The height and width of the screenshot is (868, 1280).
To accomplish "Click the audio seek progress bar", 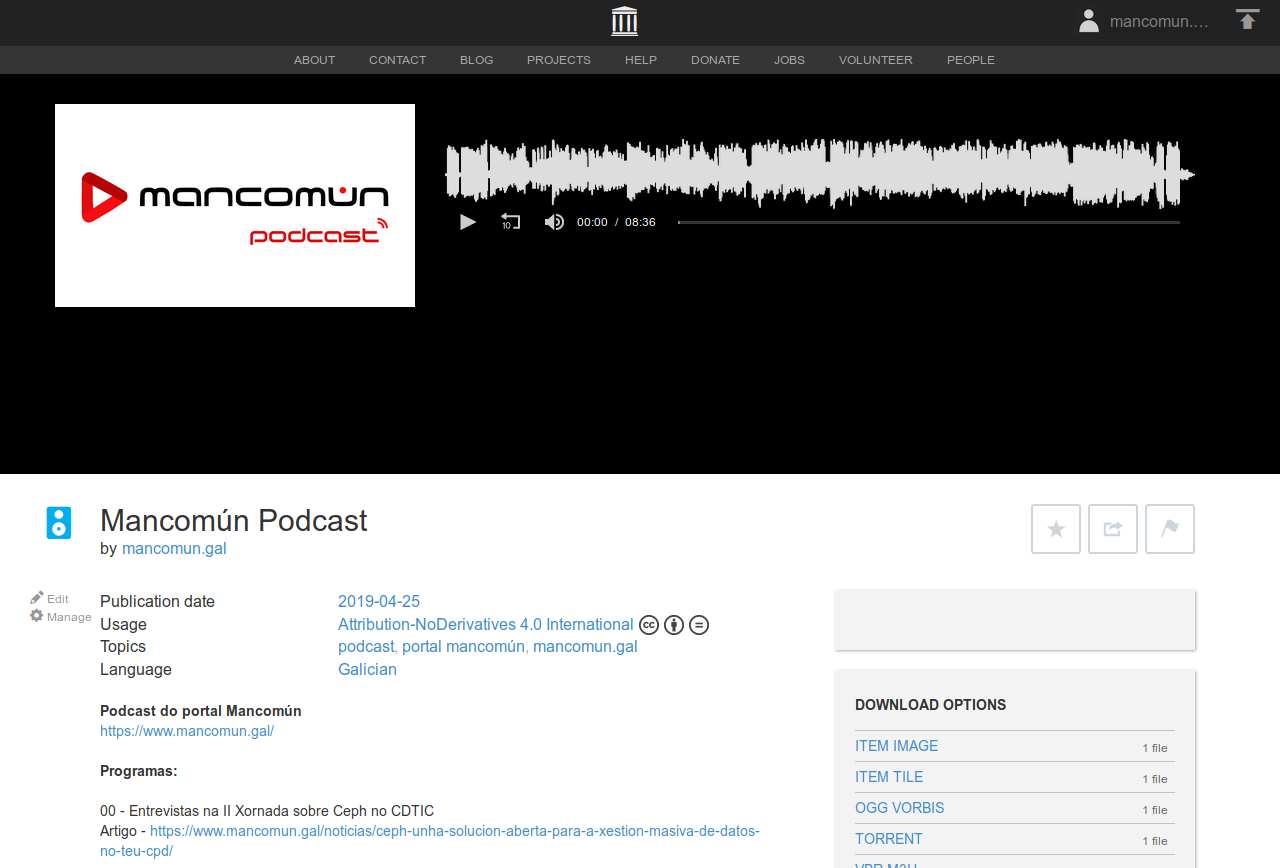I will tap(928, 222).
